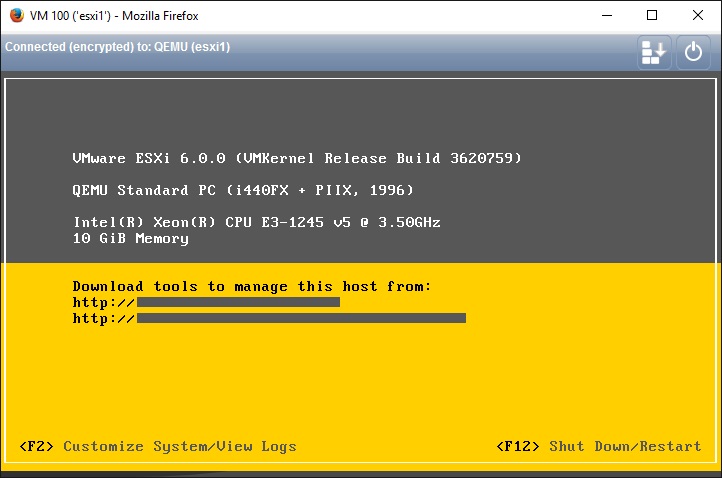722x478 pixels.
Task: Click the VMware ESXi 6.0.0 build text
Action: 297,158
